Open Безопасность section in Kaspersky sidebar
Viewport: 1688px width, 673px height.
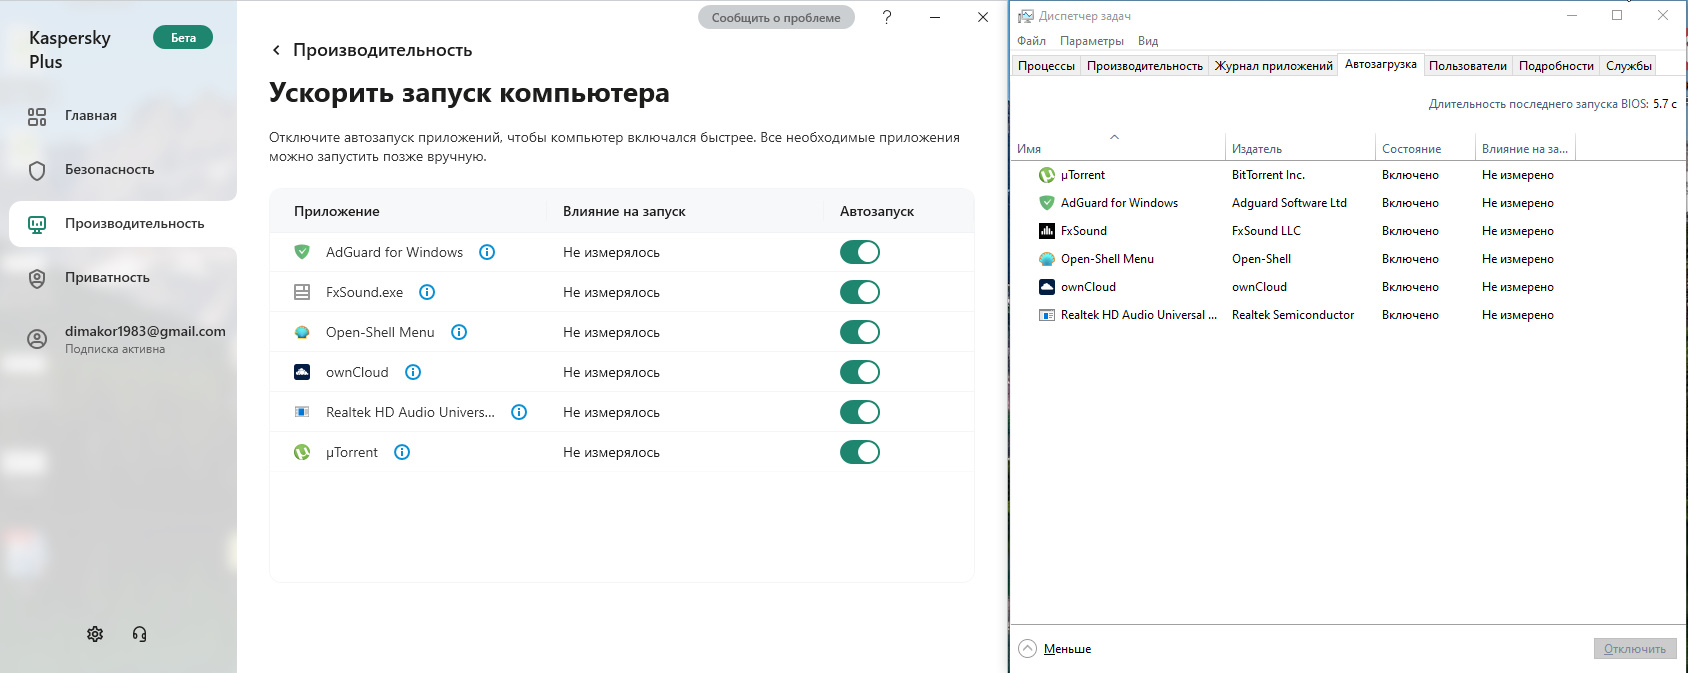click(119, 170)
